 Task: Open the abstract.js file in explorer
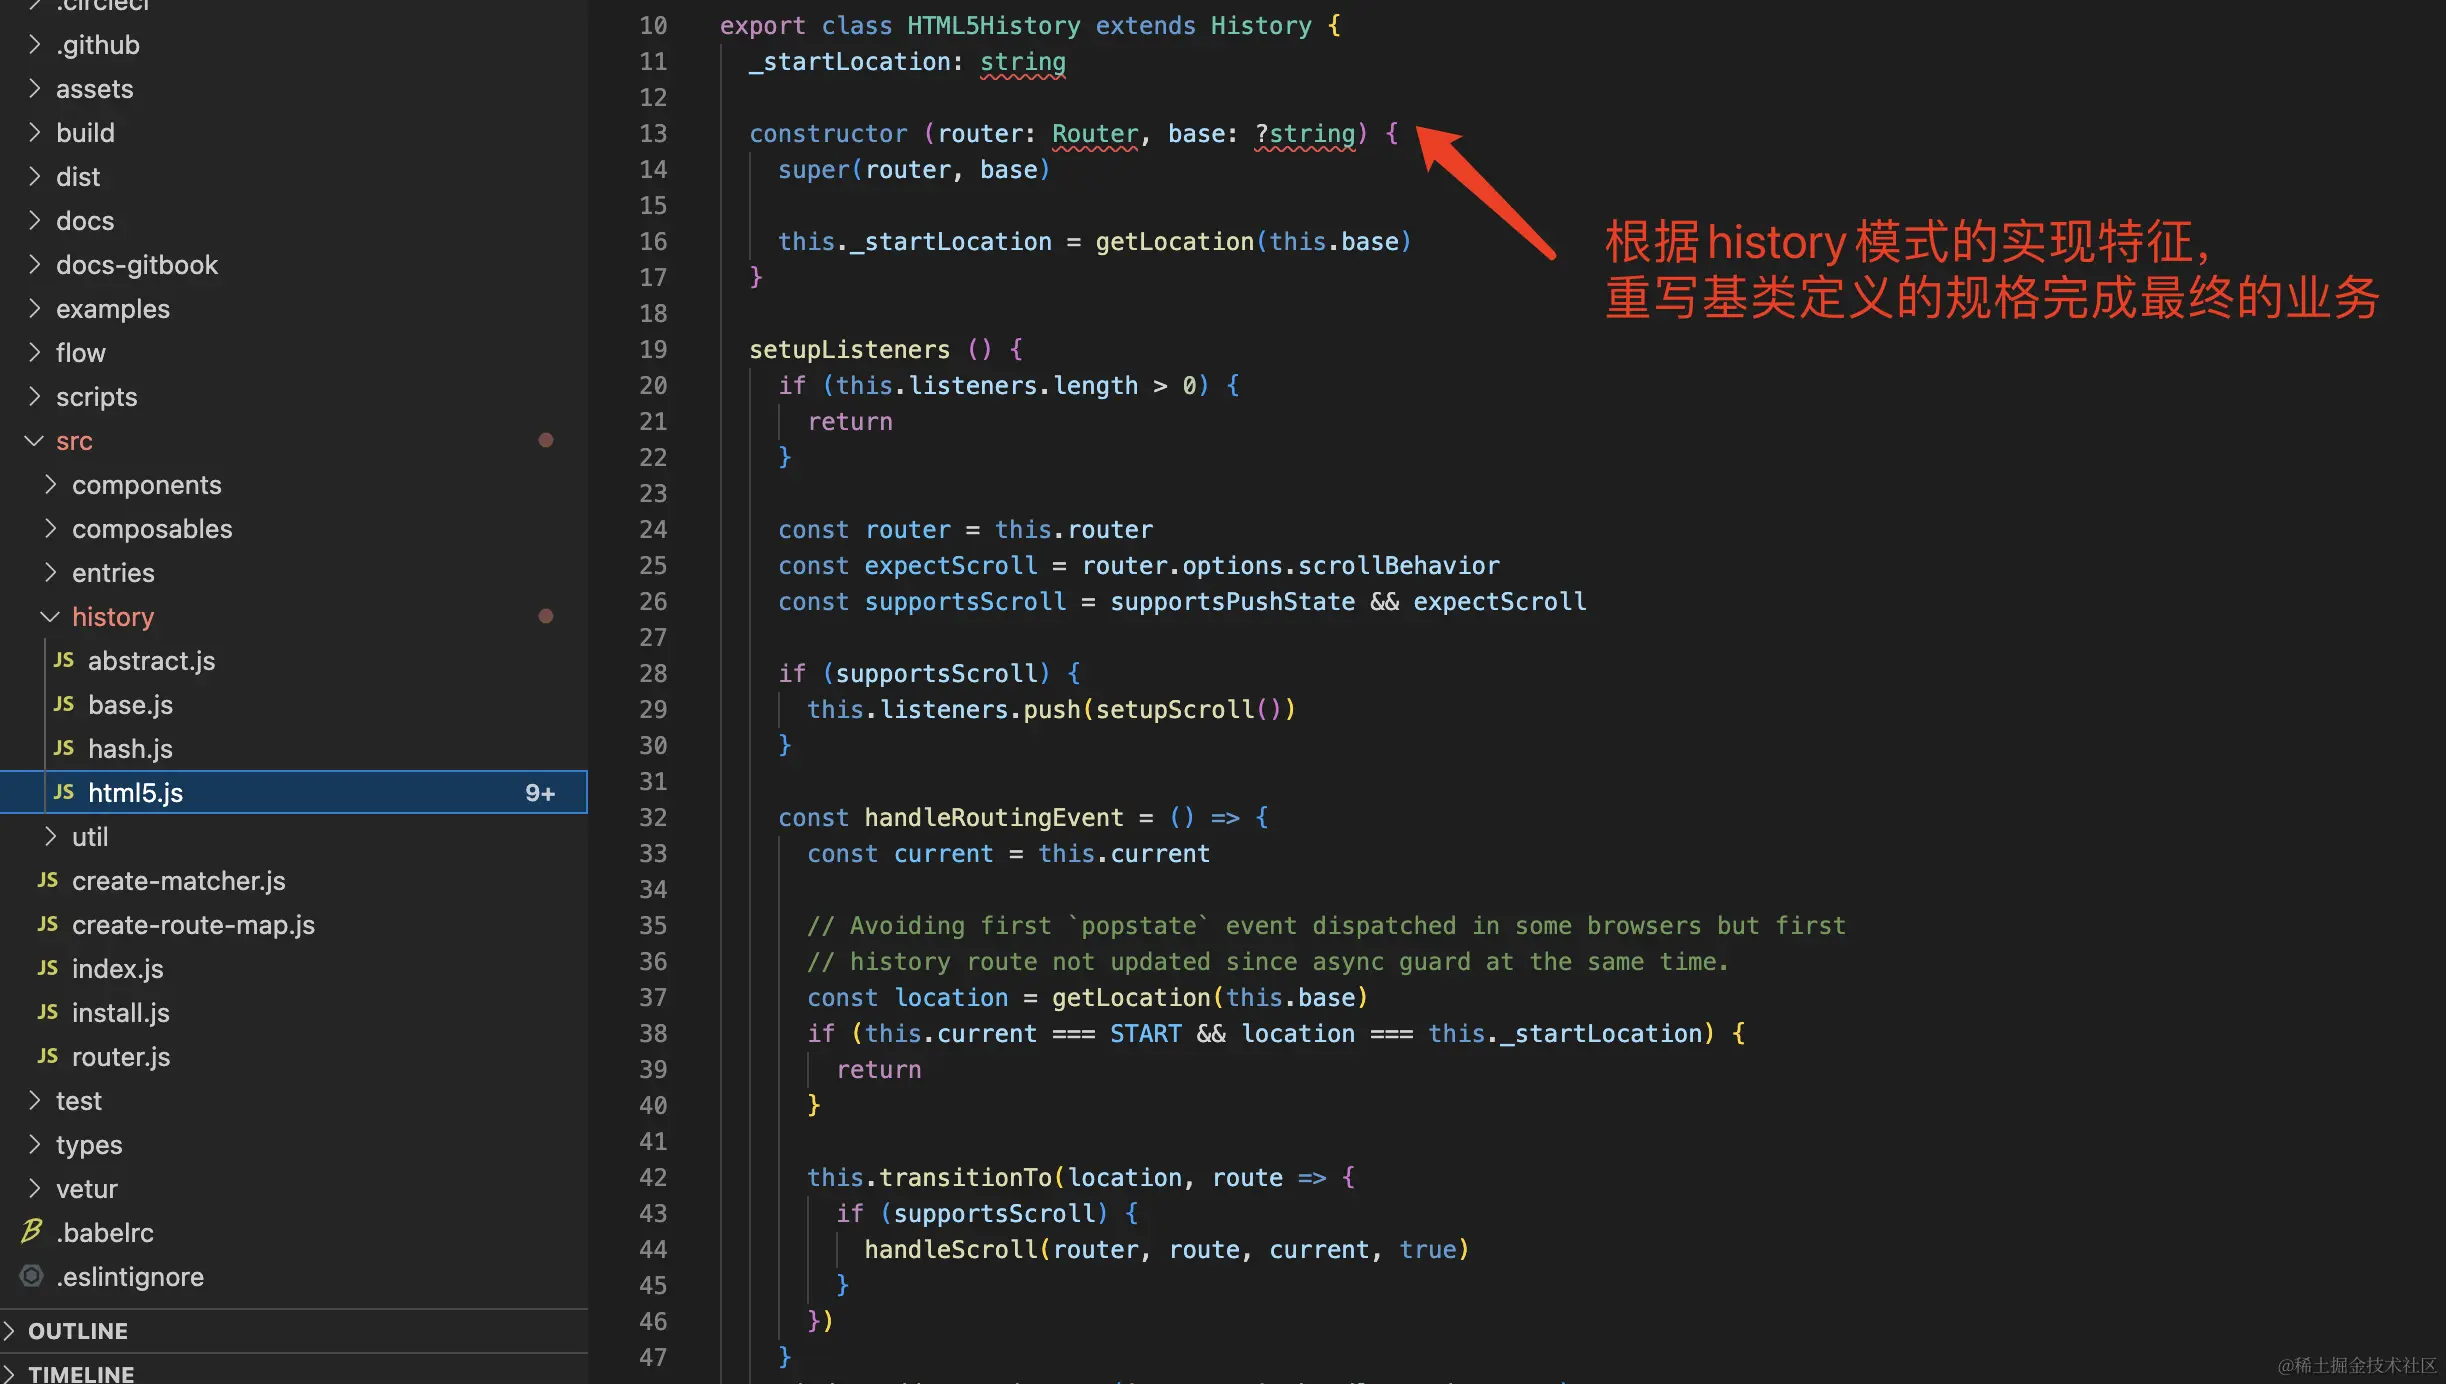click(150, 661)
